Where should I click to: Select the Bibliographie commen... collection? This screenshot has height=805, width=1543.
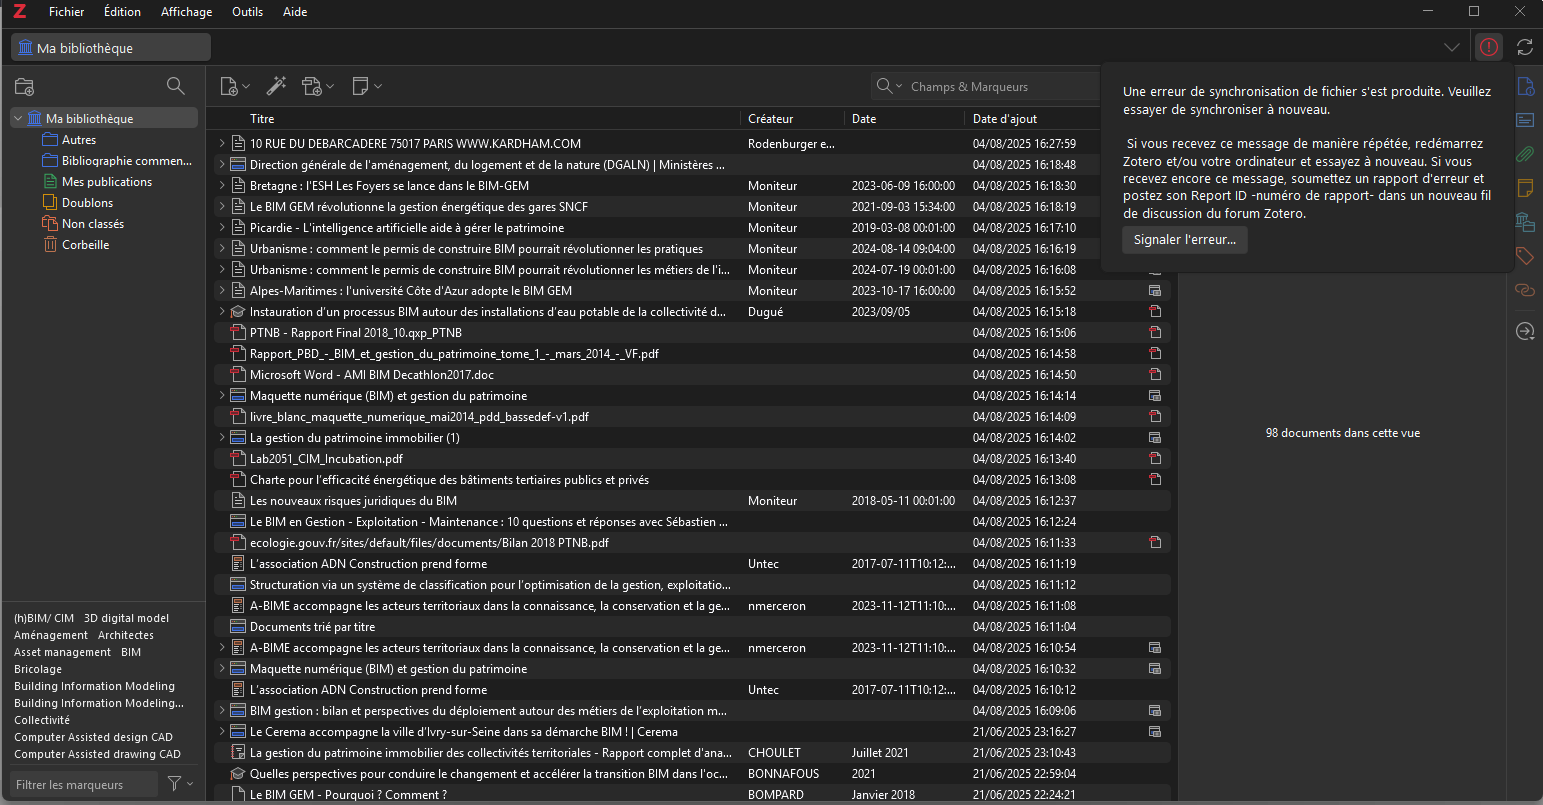pyautogui.click(x=127, y=161)
